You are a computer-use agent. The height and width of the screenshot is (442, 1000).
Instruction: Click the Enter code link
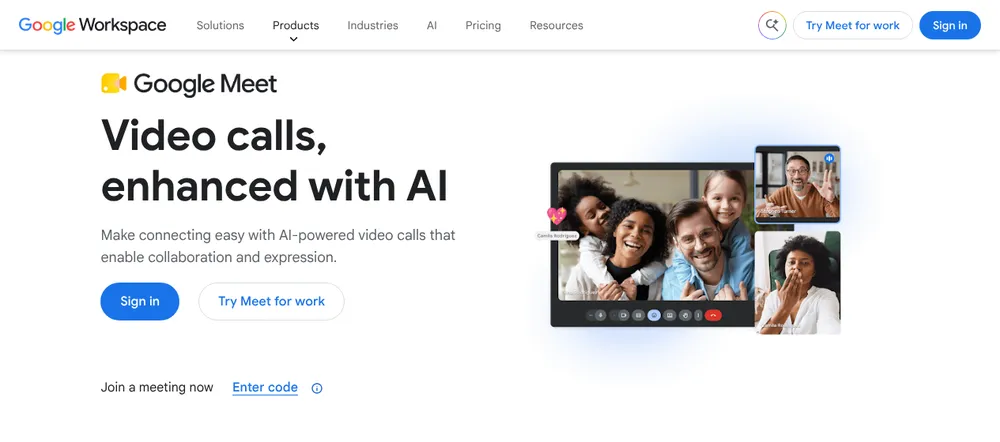(x=265, y=387)
